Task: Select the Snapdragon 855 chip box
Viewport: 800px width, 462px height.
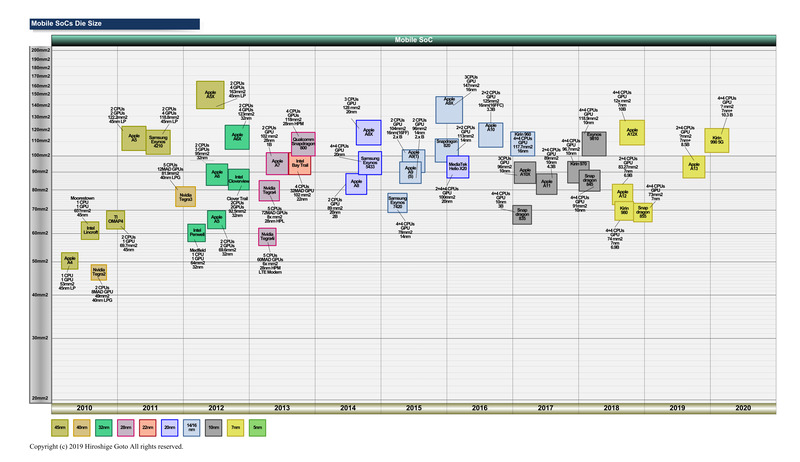Action: 643,212
